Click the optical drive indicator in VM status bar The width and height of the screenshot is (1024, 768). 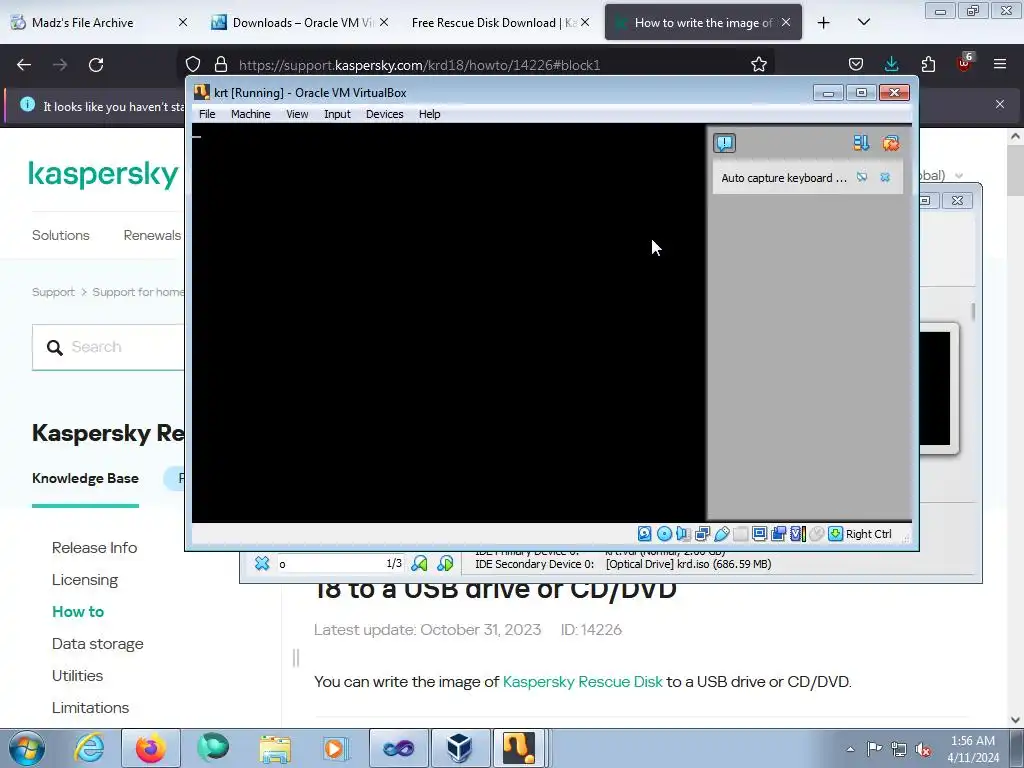click(x=664, y=534)
